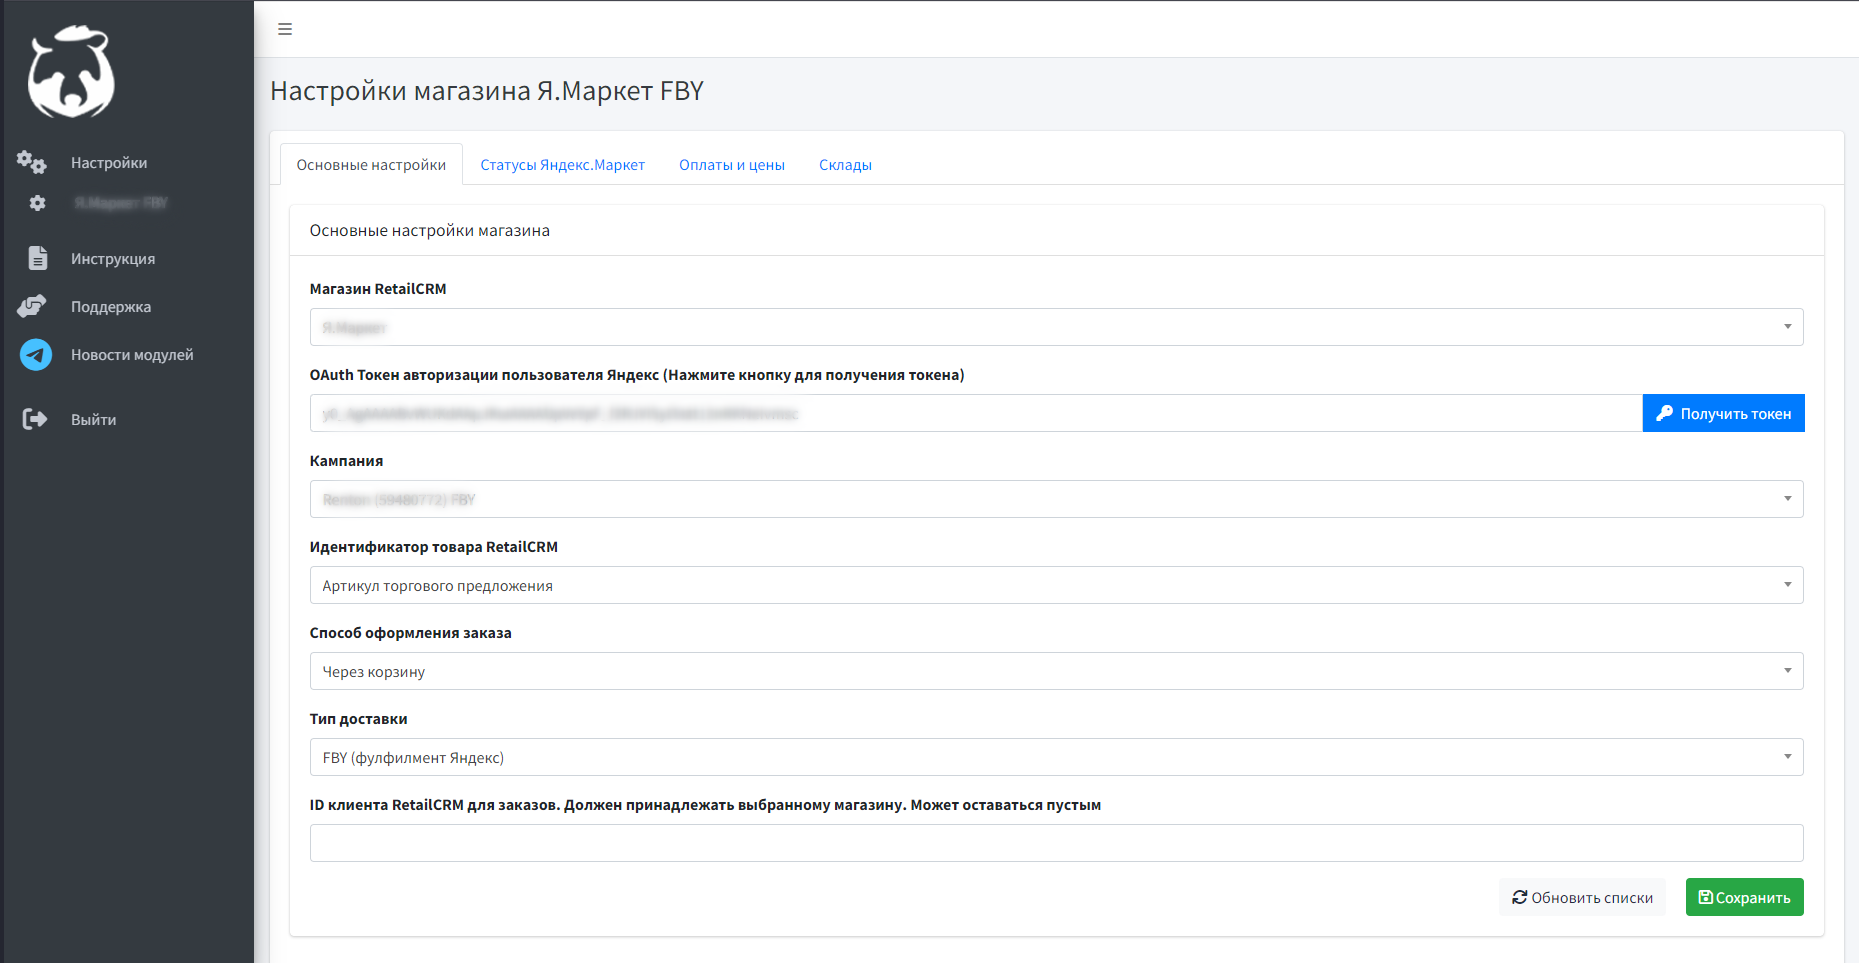Viewport: 1859px width, 963px height.
Task: Click Выйти to log out
Action: pos(93,420)
